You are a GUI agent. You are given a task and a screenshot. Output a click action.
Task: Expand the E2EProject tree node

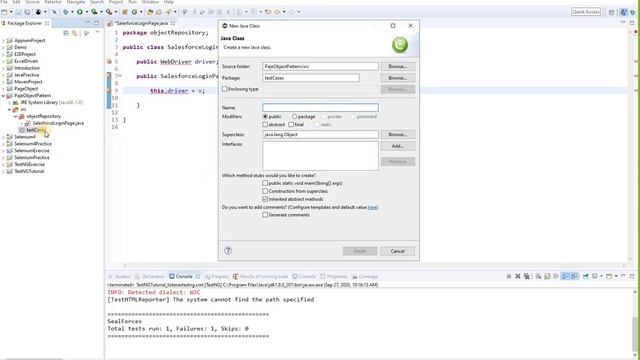point(3,54)
